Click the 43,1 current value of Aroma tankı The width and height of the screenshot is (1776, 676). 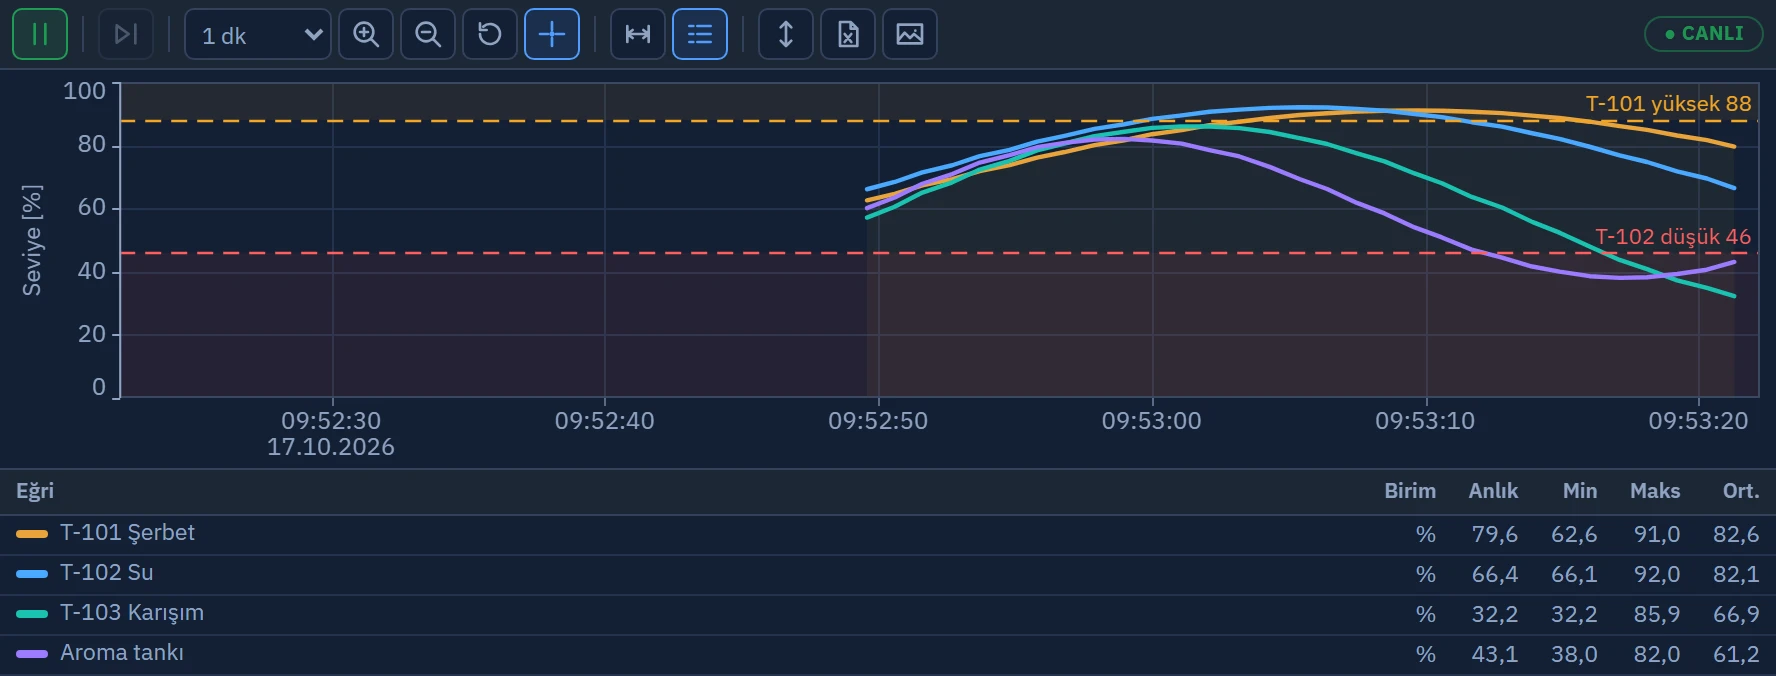1494,654
